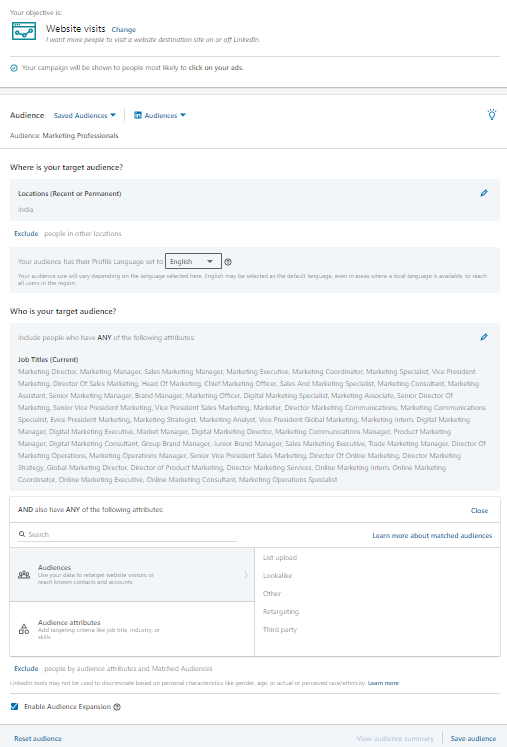Image resolution: width=507 pixels, height=747 pixels.
Task: Click the lightbulb tips icon
Action: (x=492, y=114)
